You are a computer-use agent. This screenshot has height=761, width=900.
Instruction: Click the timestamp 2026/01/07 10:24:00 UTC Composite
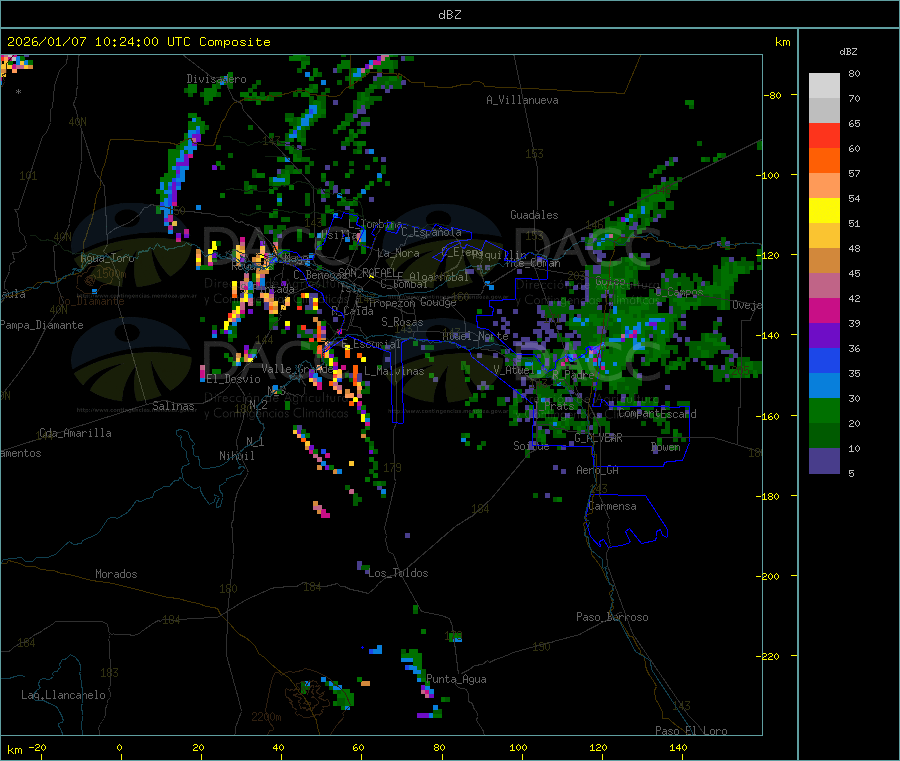coord(138,42)
